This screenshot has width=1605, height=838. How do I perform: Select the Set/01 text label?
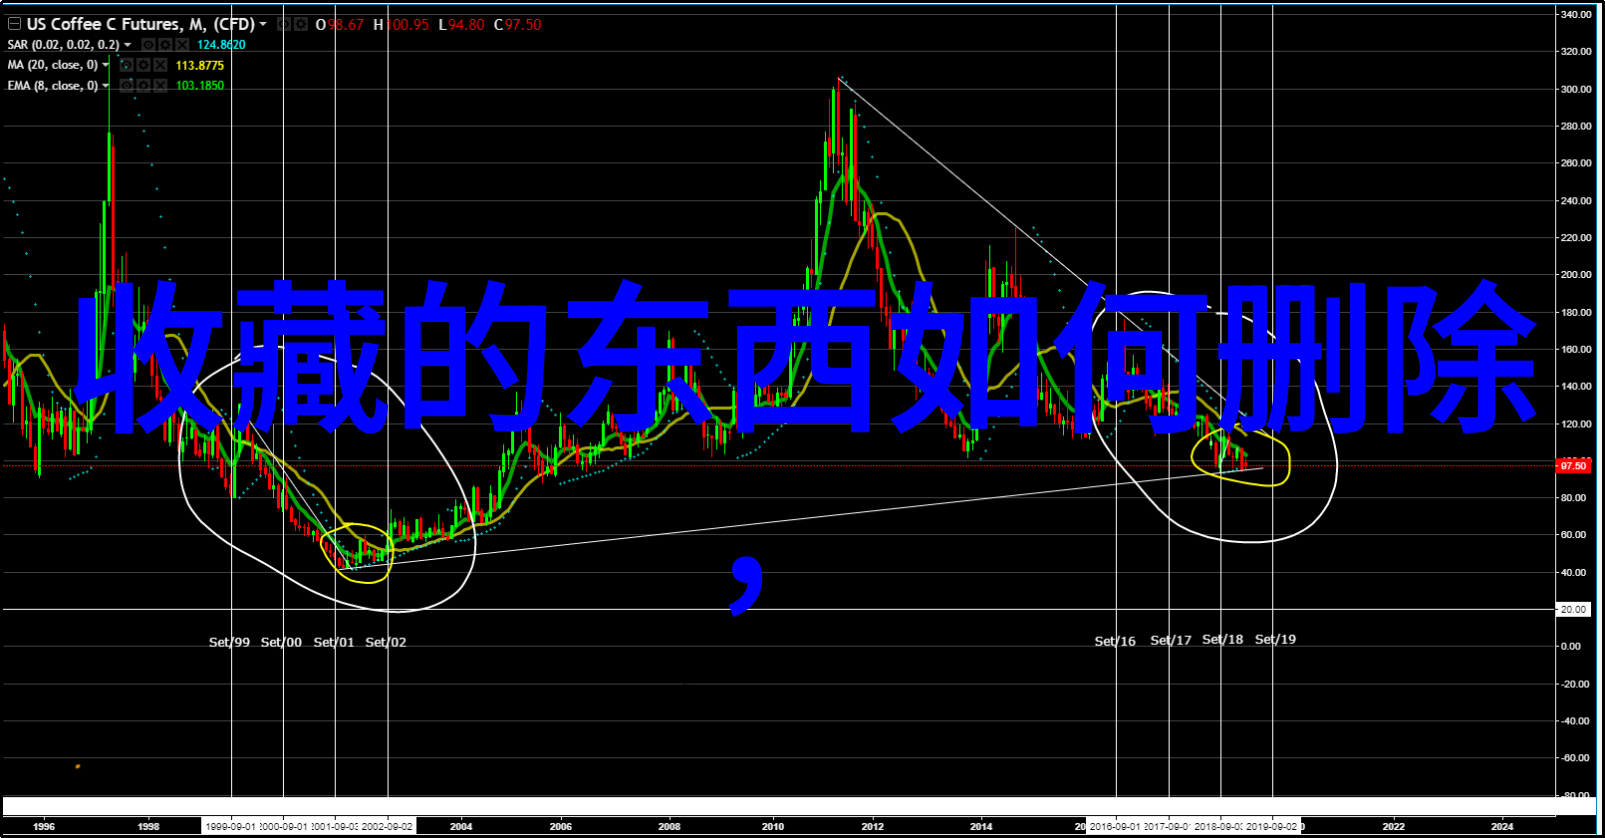pyautogui.click(x=334, y=642)
